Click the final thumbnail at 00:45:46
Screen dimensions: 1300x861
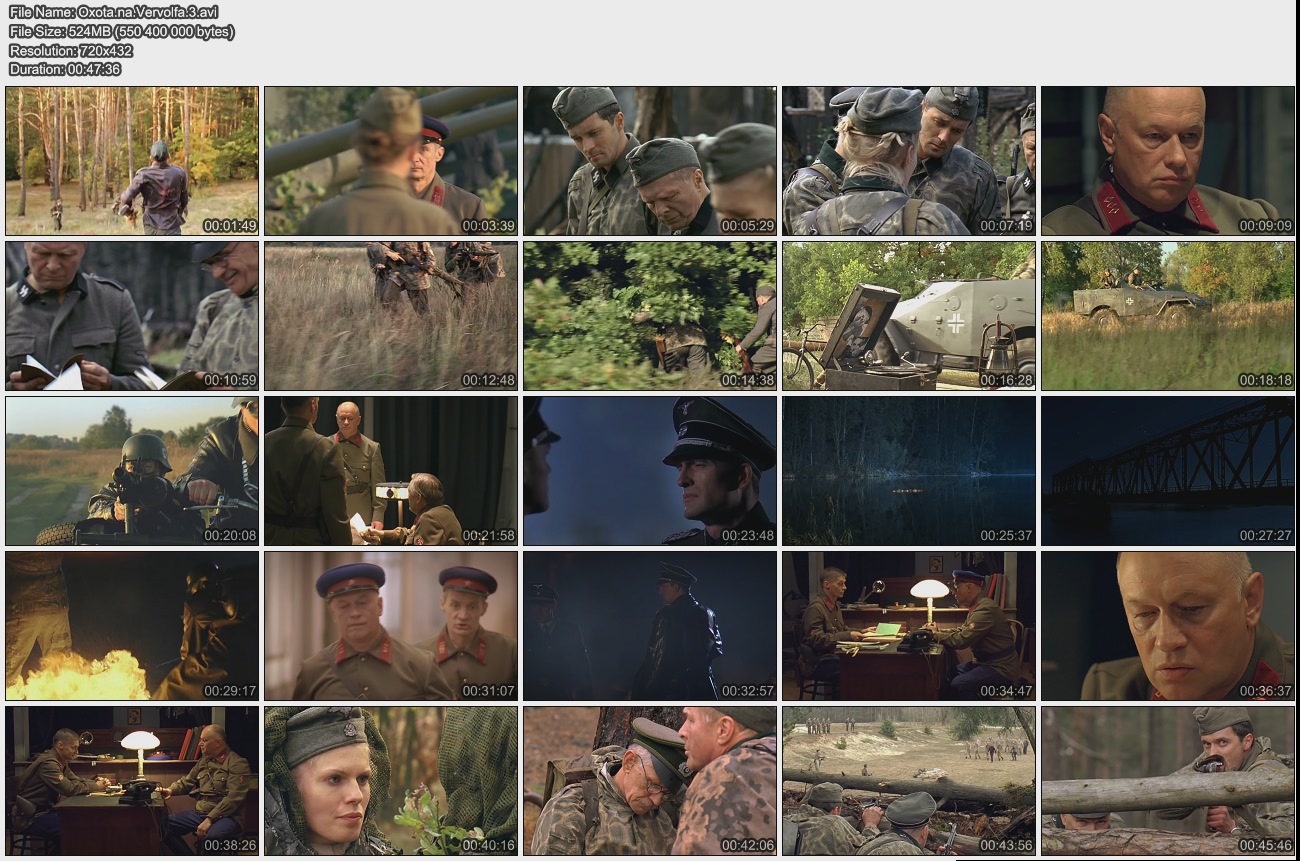pyautogui.click(x=1167, y=781)
